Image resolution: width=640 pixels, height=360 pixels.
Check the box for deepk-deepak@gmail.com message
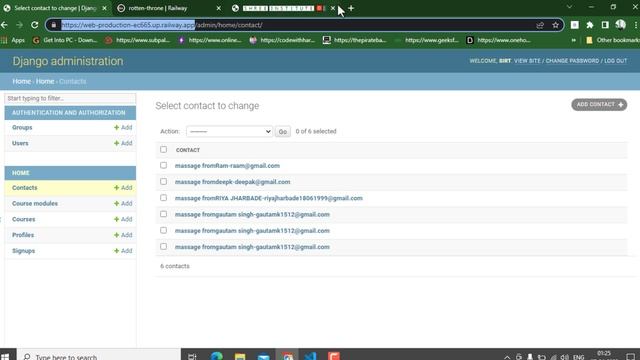click(163, 181)
